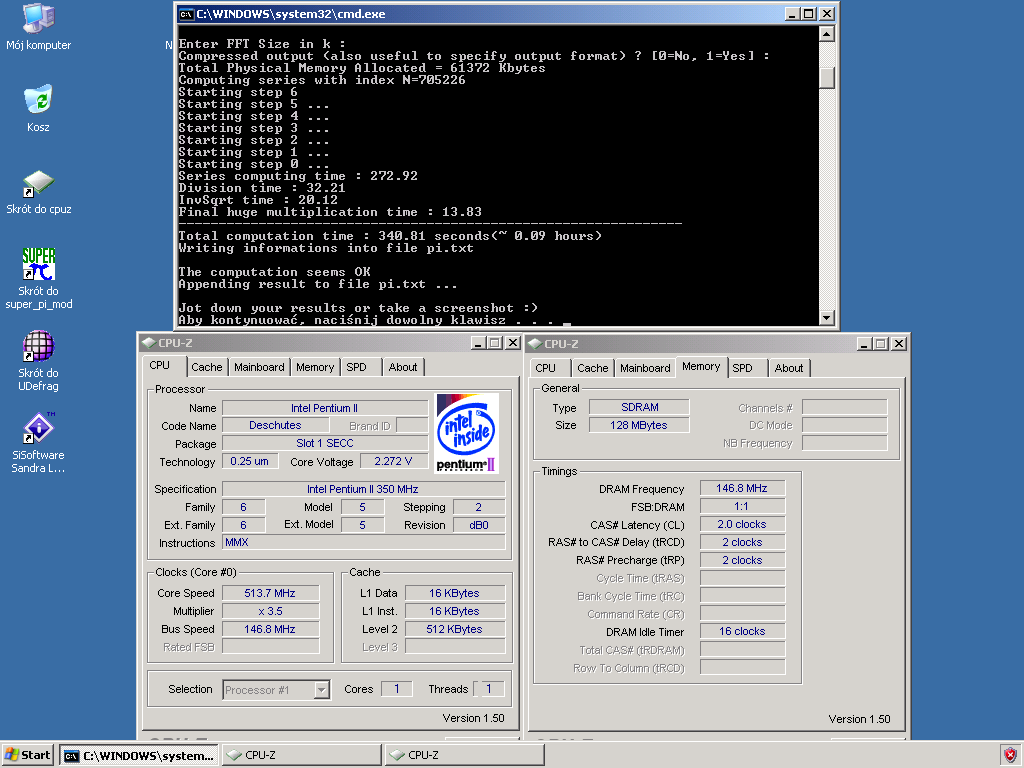Click cmd window scrollbar up arrow
Viewport: 1024px width, 768px height.
click(826, 33)
